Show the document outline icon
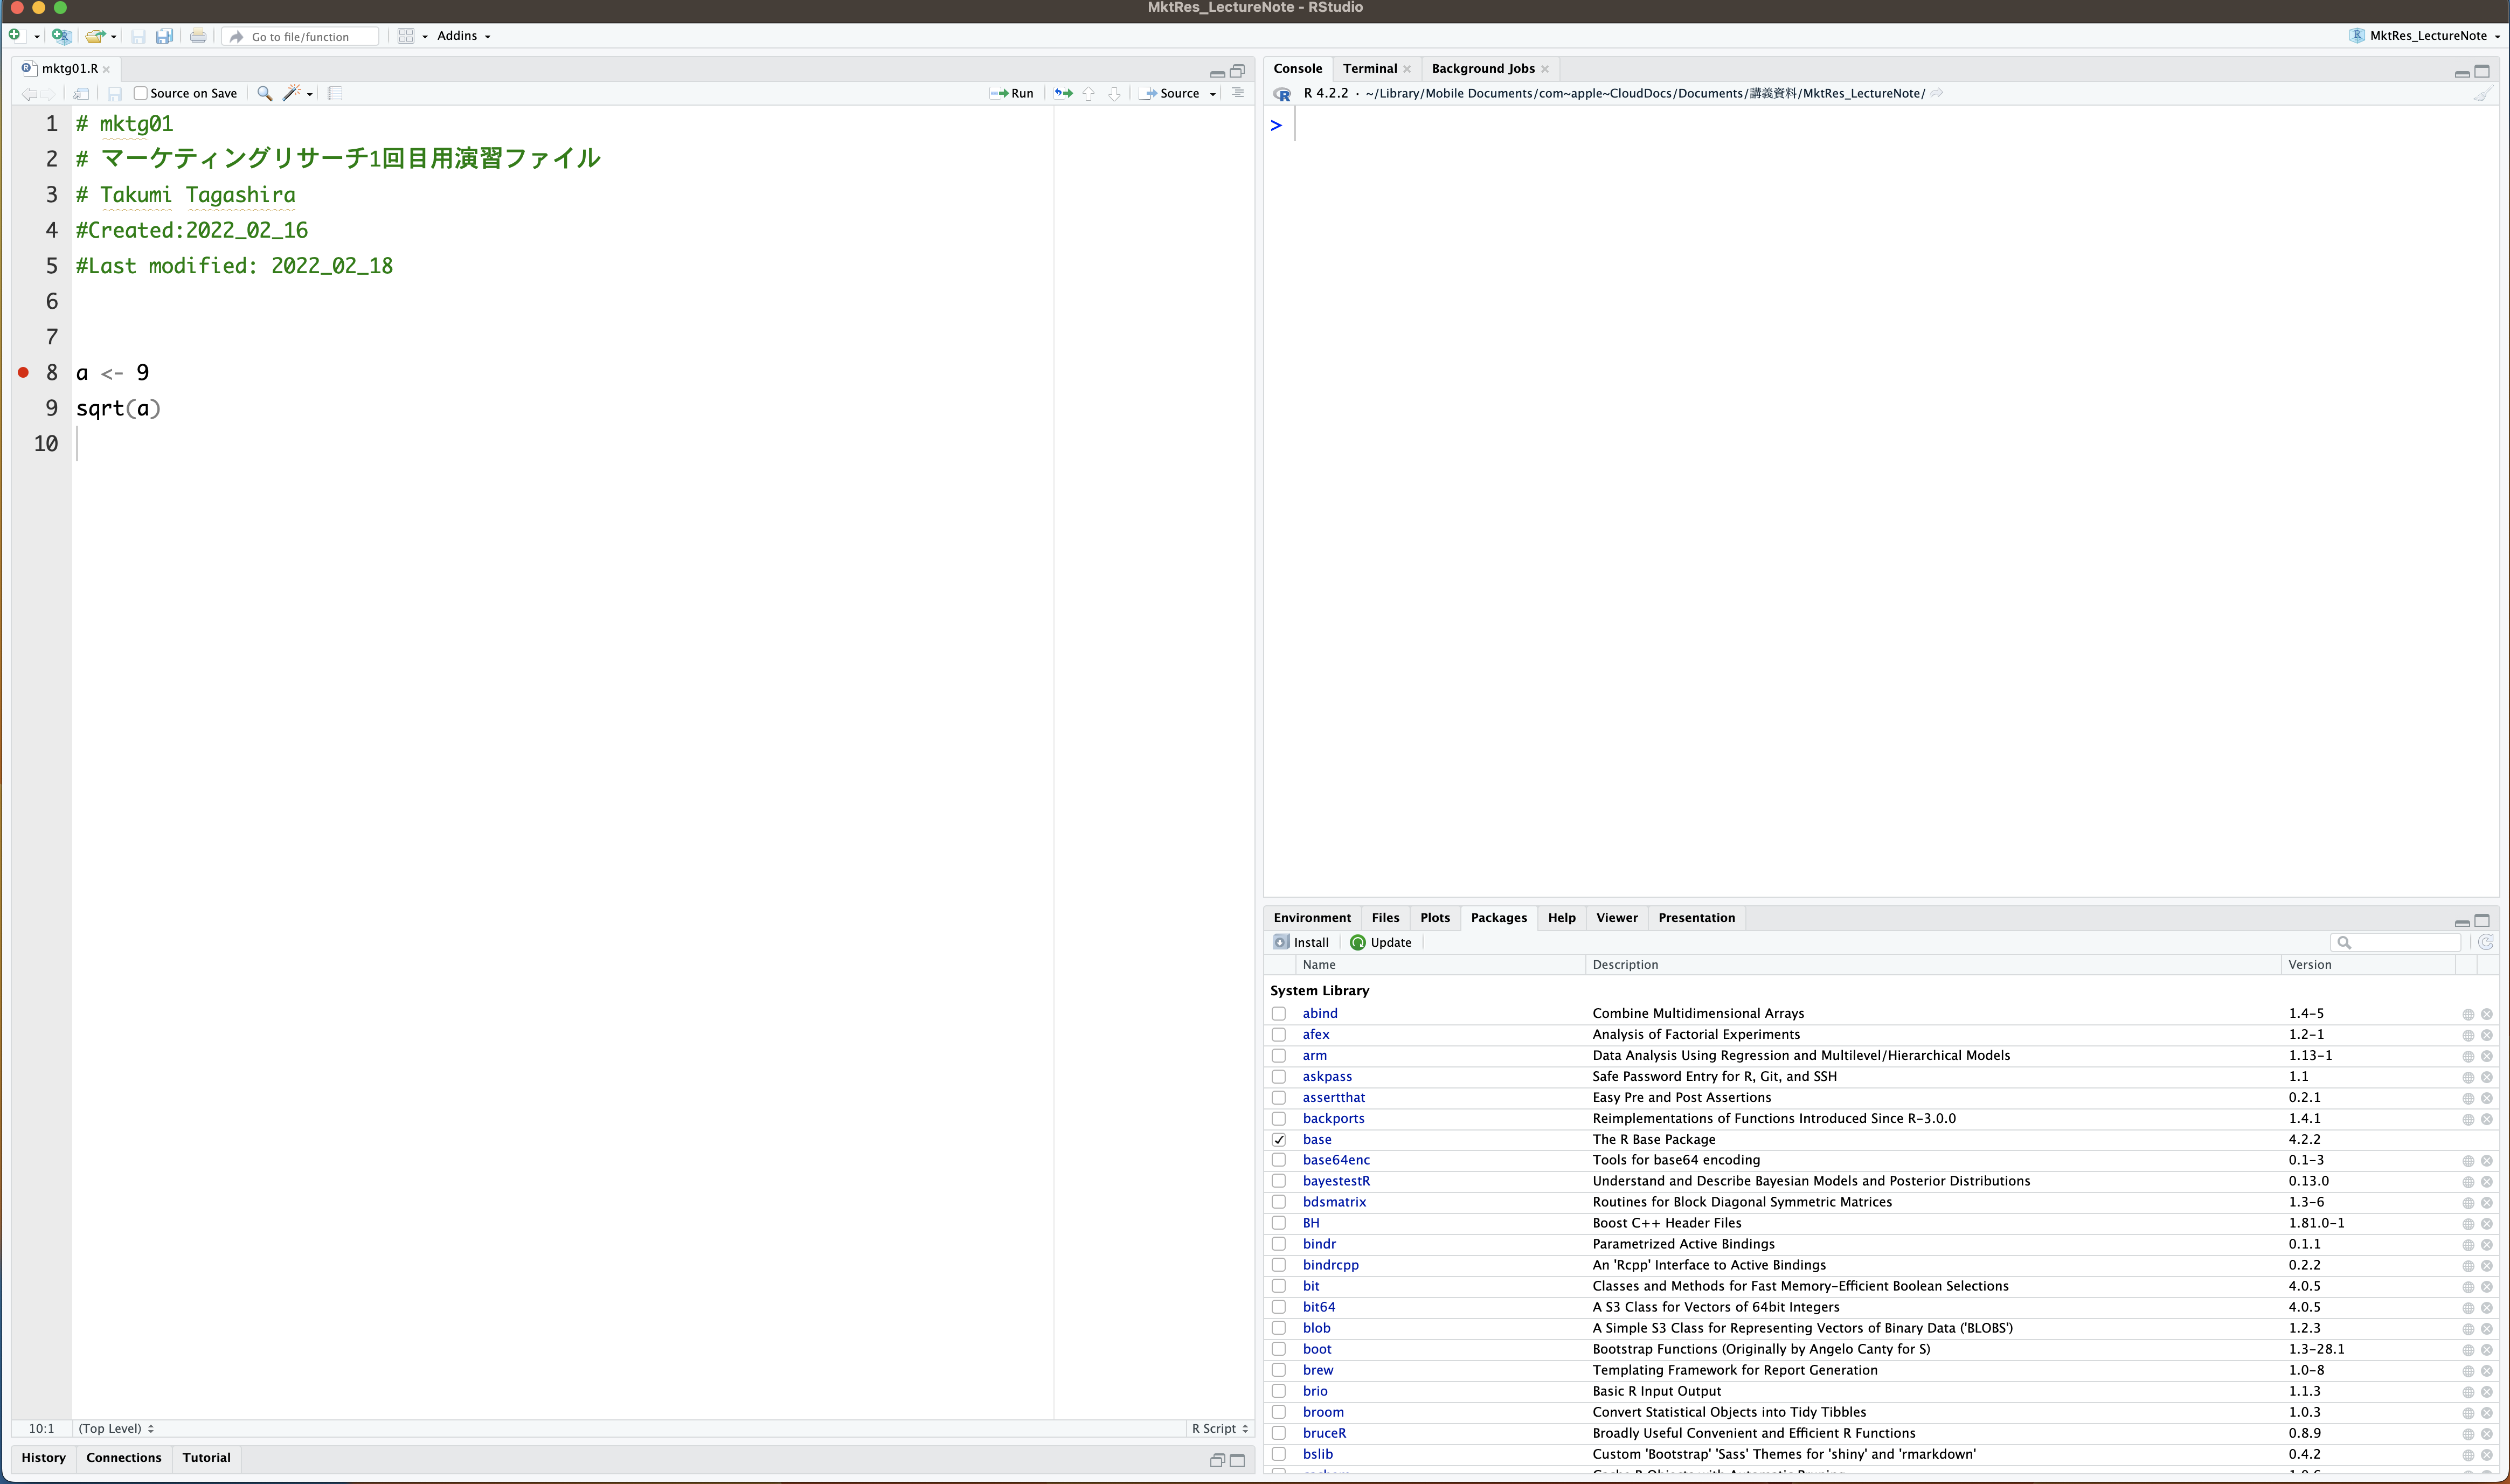 click(x=1238, y=93)
